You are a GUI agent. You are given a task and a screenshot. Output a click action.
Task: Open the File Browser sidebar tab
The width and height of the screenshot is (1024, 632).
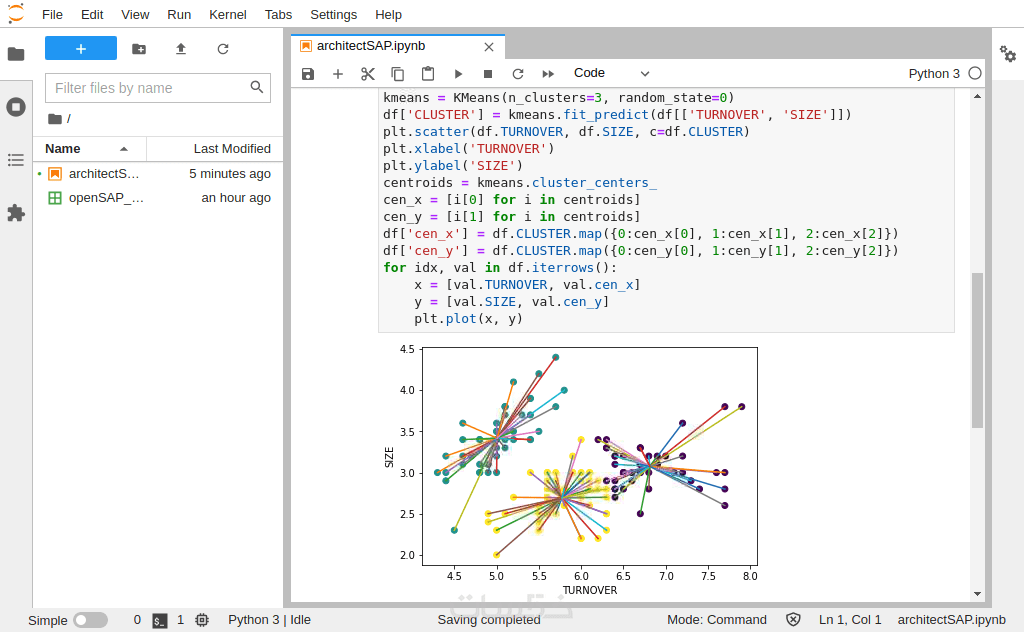[16, 54]
